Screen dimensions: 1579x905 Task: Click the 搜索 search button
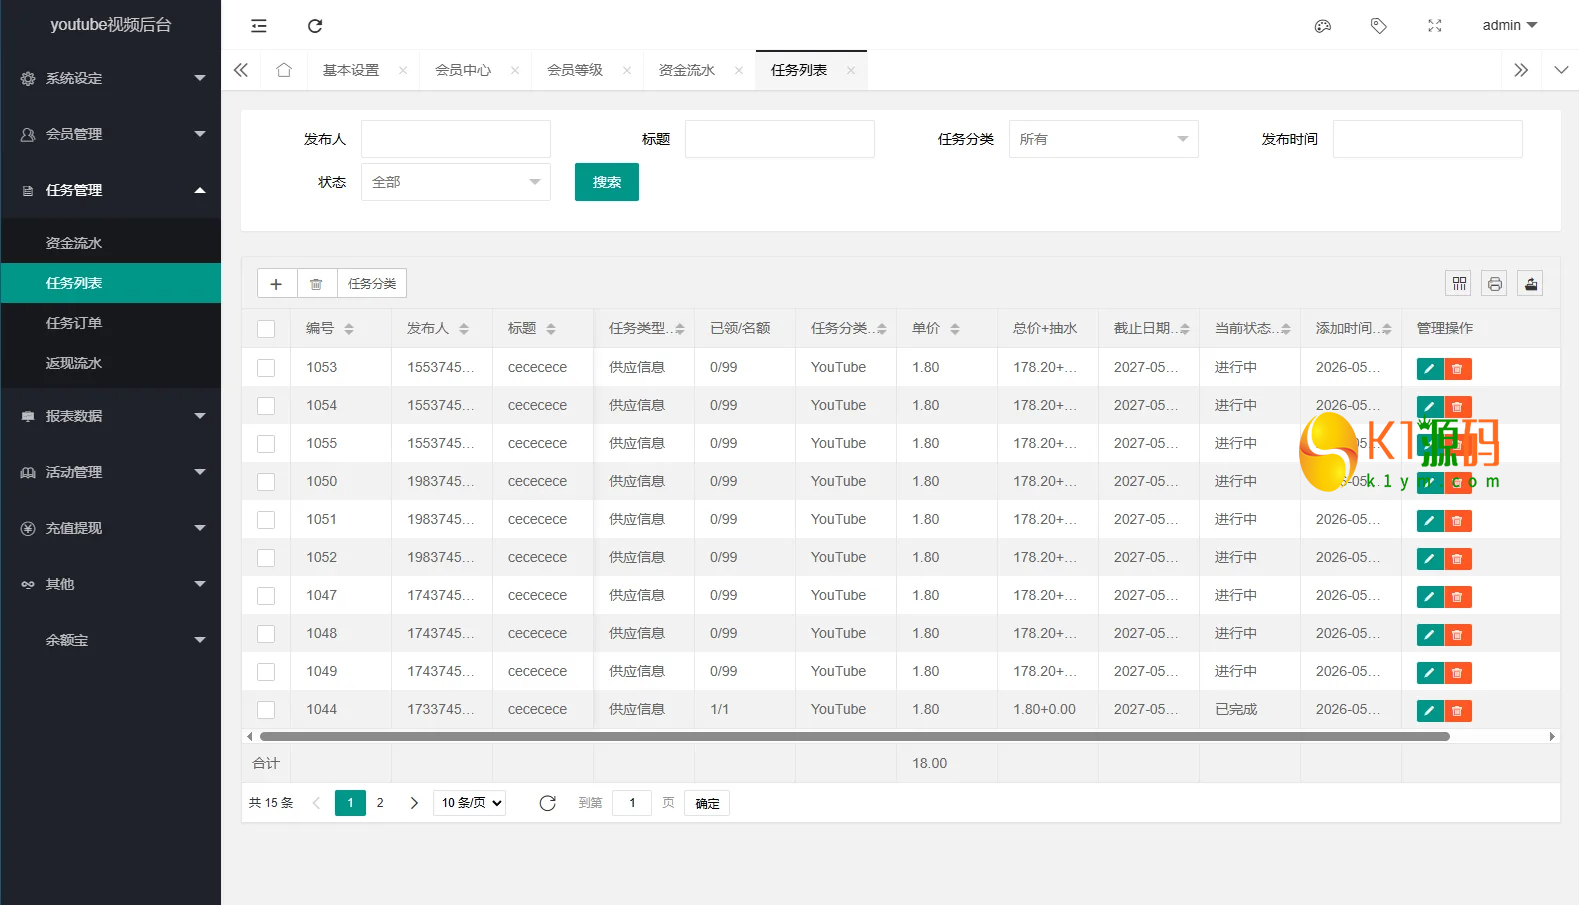607,182
